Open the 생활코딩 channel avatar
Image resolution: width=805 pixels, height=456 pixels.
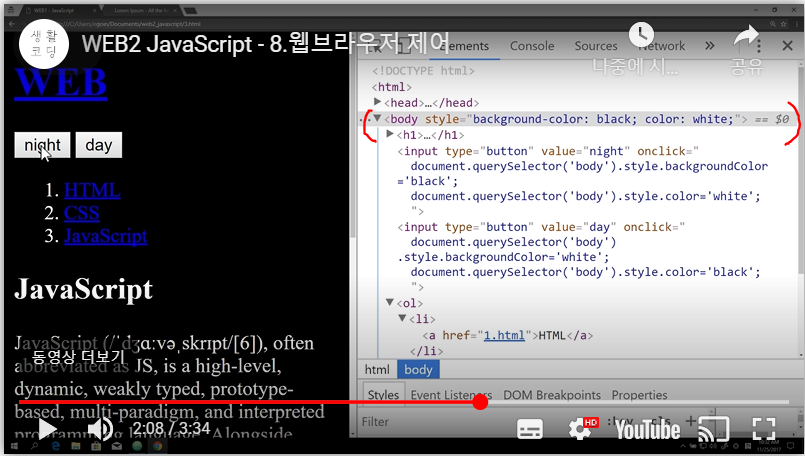pos(44,44)
